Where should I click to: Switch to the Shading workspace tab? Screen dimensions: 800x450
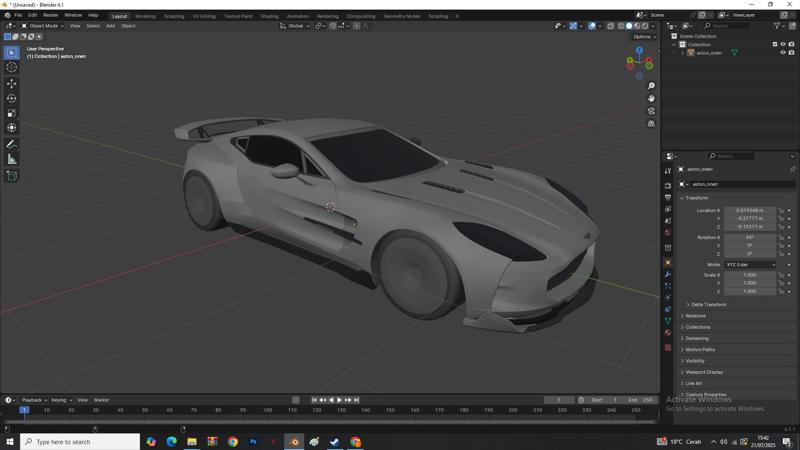tap(269, 16)
